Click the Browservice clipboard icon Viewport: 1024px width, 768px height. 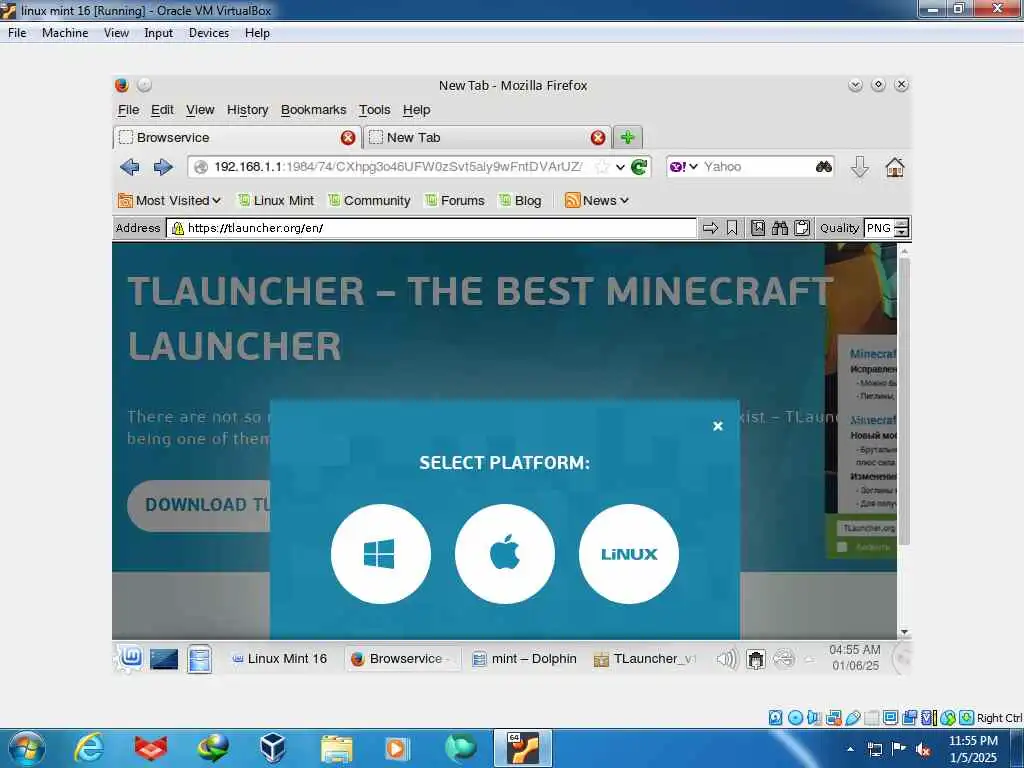(802, 228)
